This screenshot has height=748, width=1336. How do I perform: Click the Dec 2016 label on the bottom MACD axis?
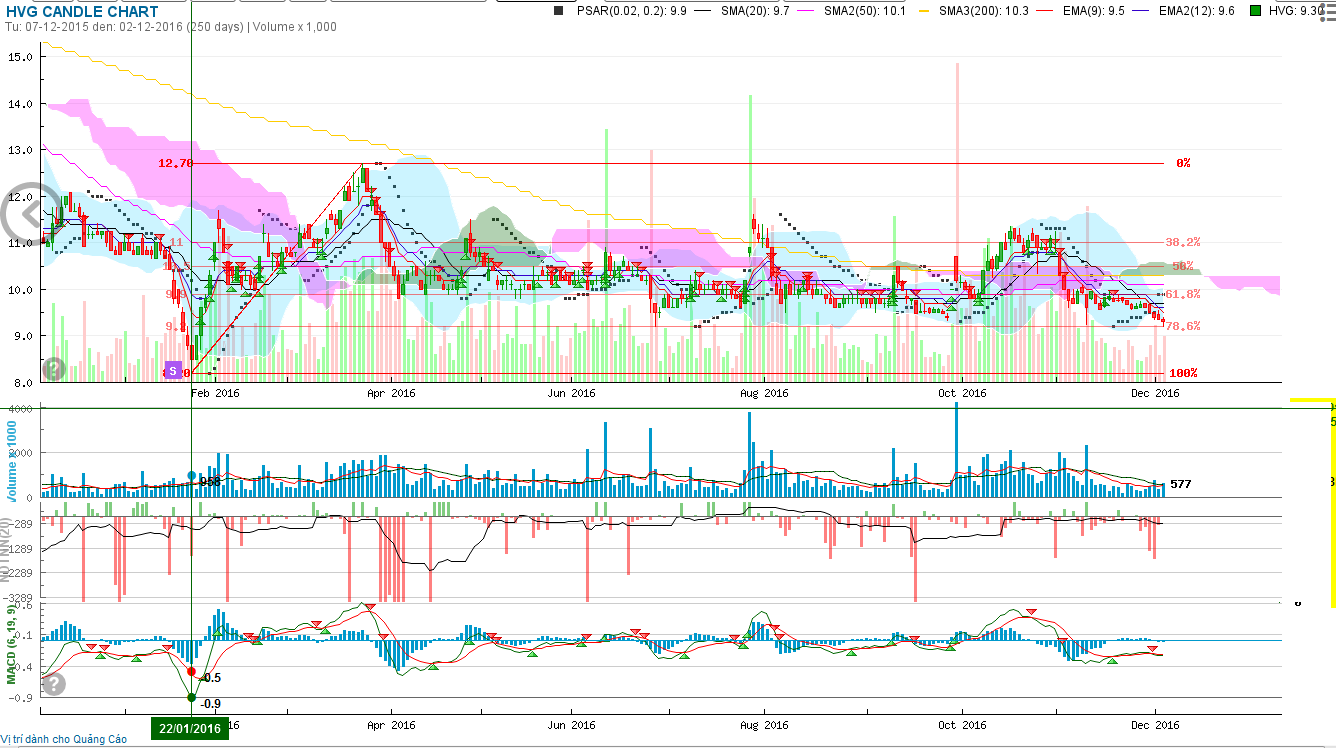point(1156,725)
